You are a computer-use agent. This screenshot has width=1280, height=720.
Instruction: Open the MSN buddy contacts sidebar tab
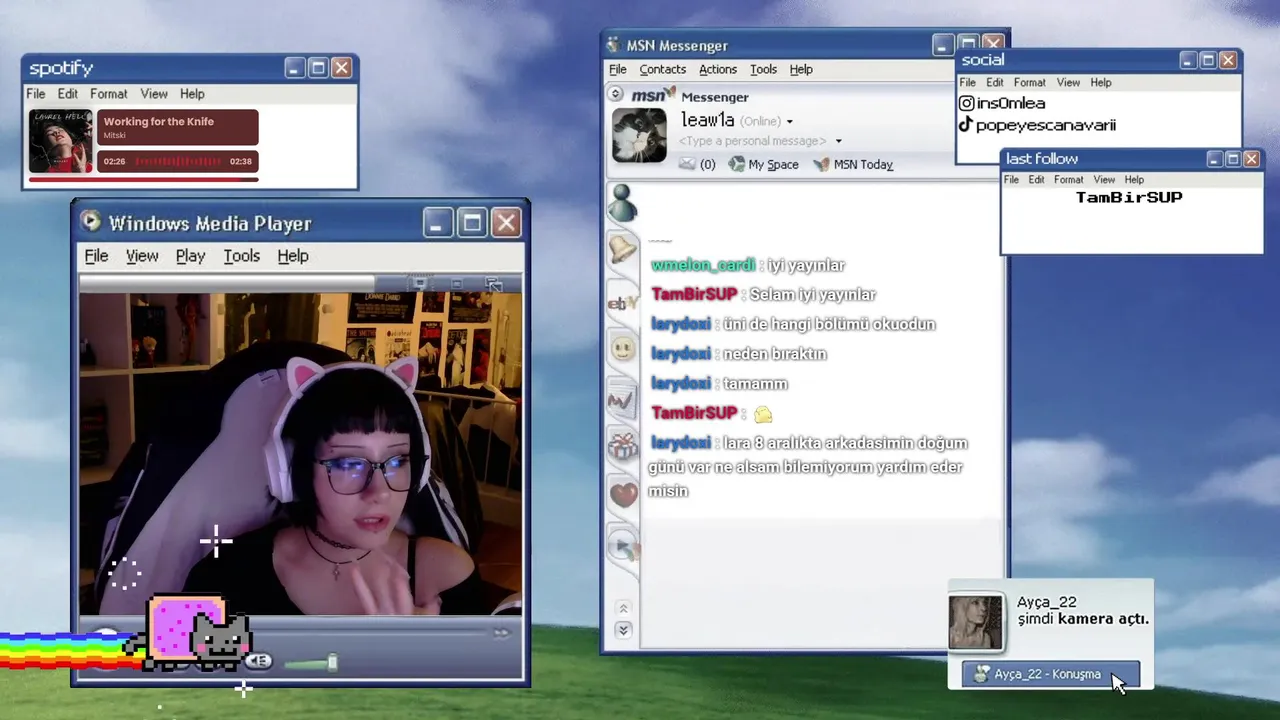tap(623, 203)
